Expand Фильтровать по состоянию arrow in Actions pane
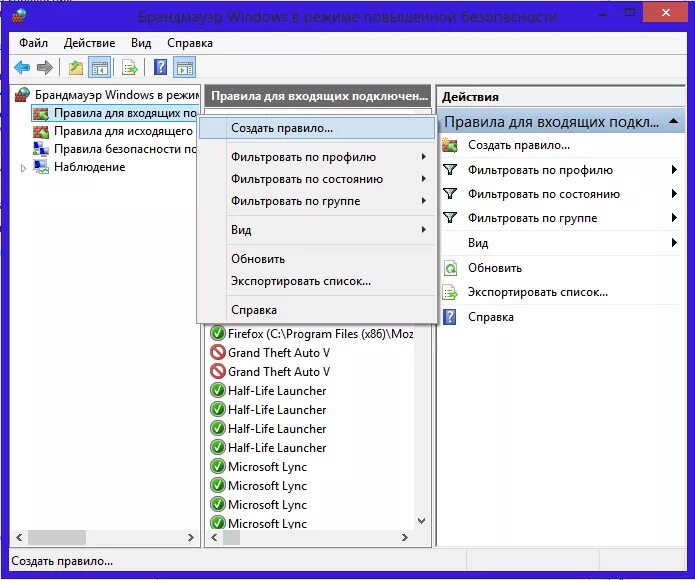The width and height of the screenshot is (695, 580). pos(674,194)
